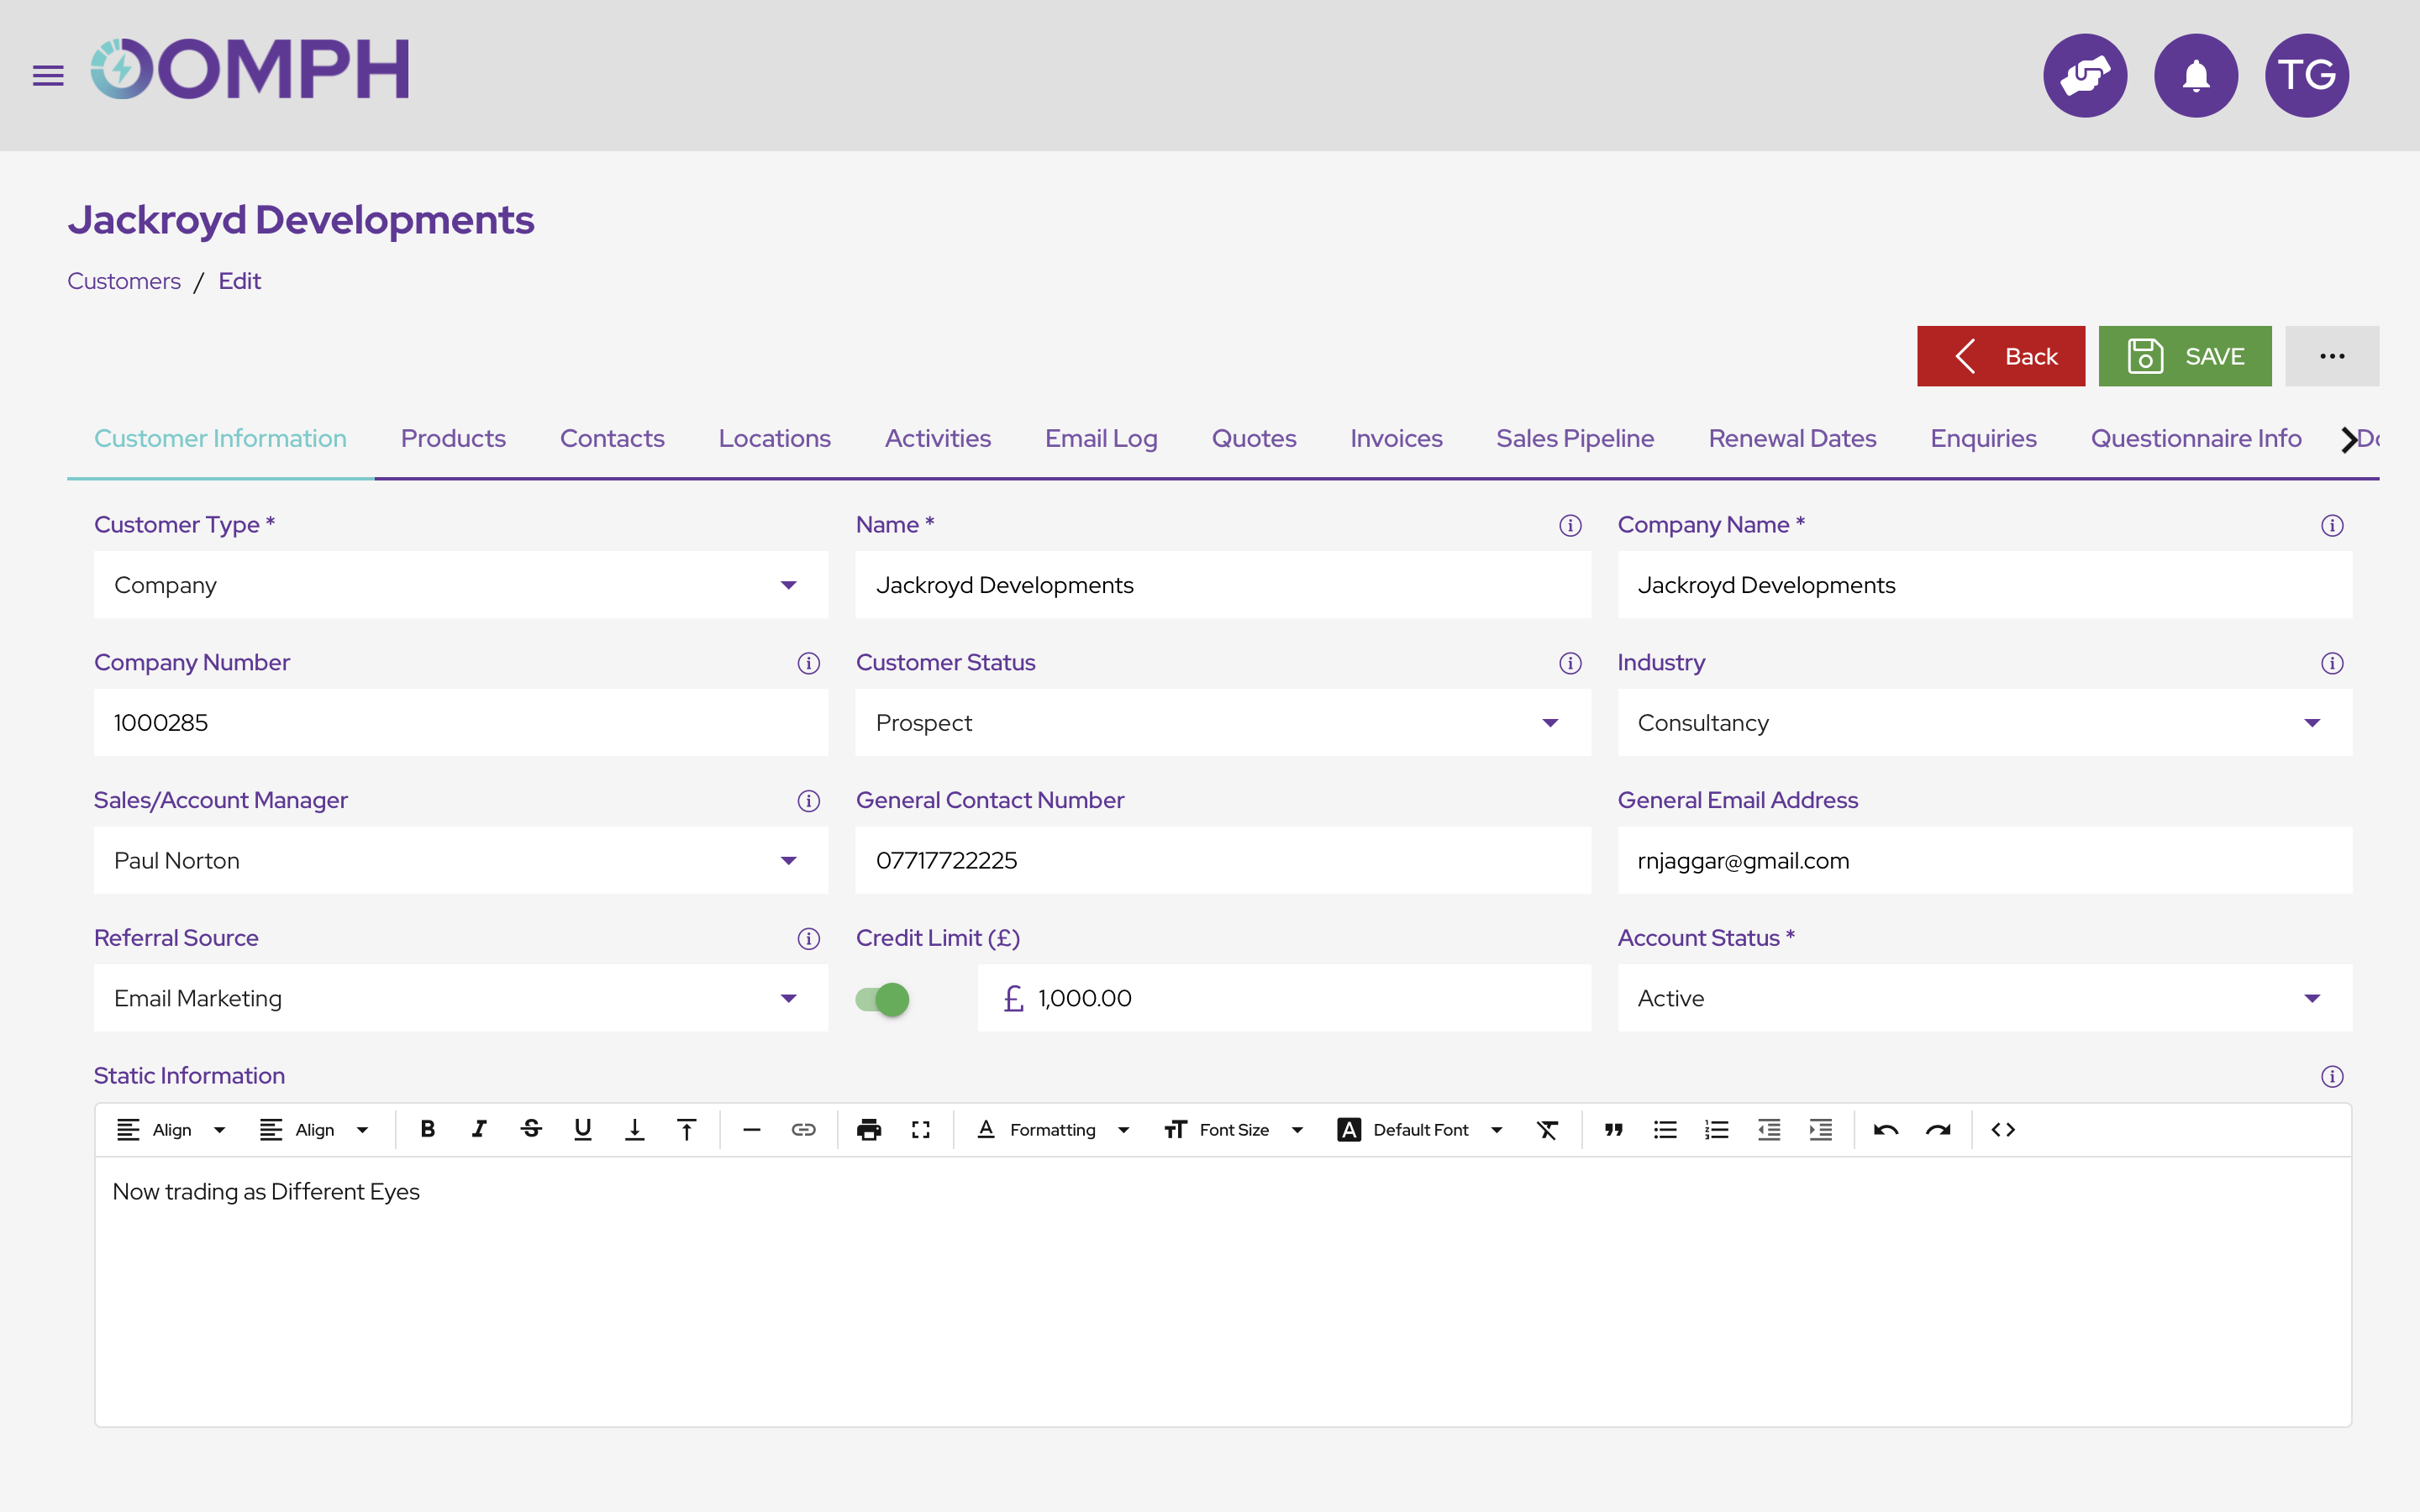Viewport: 2420px width, 1512px height.
Task: Click the Customers breadcrumb link
Action: pyautogui.click(x=124, y=281)
